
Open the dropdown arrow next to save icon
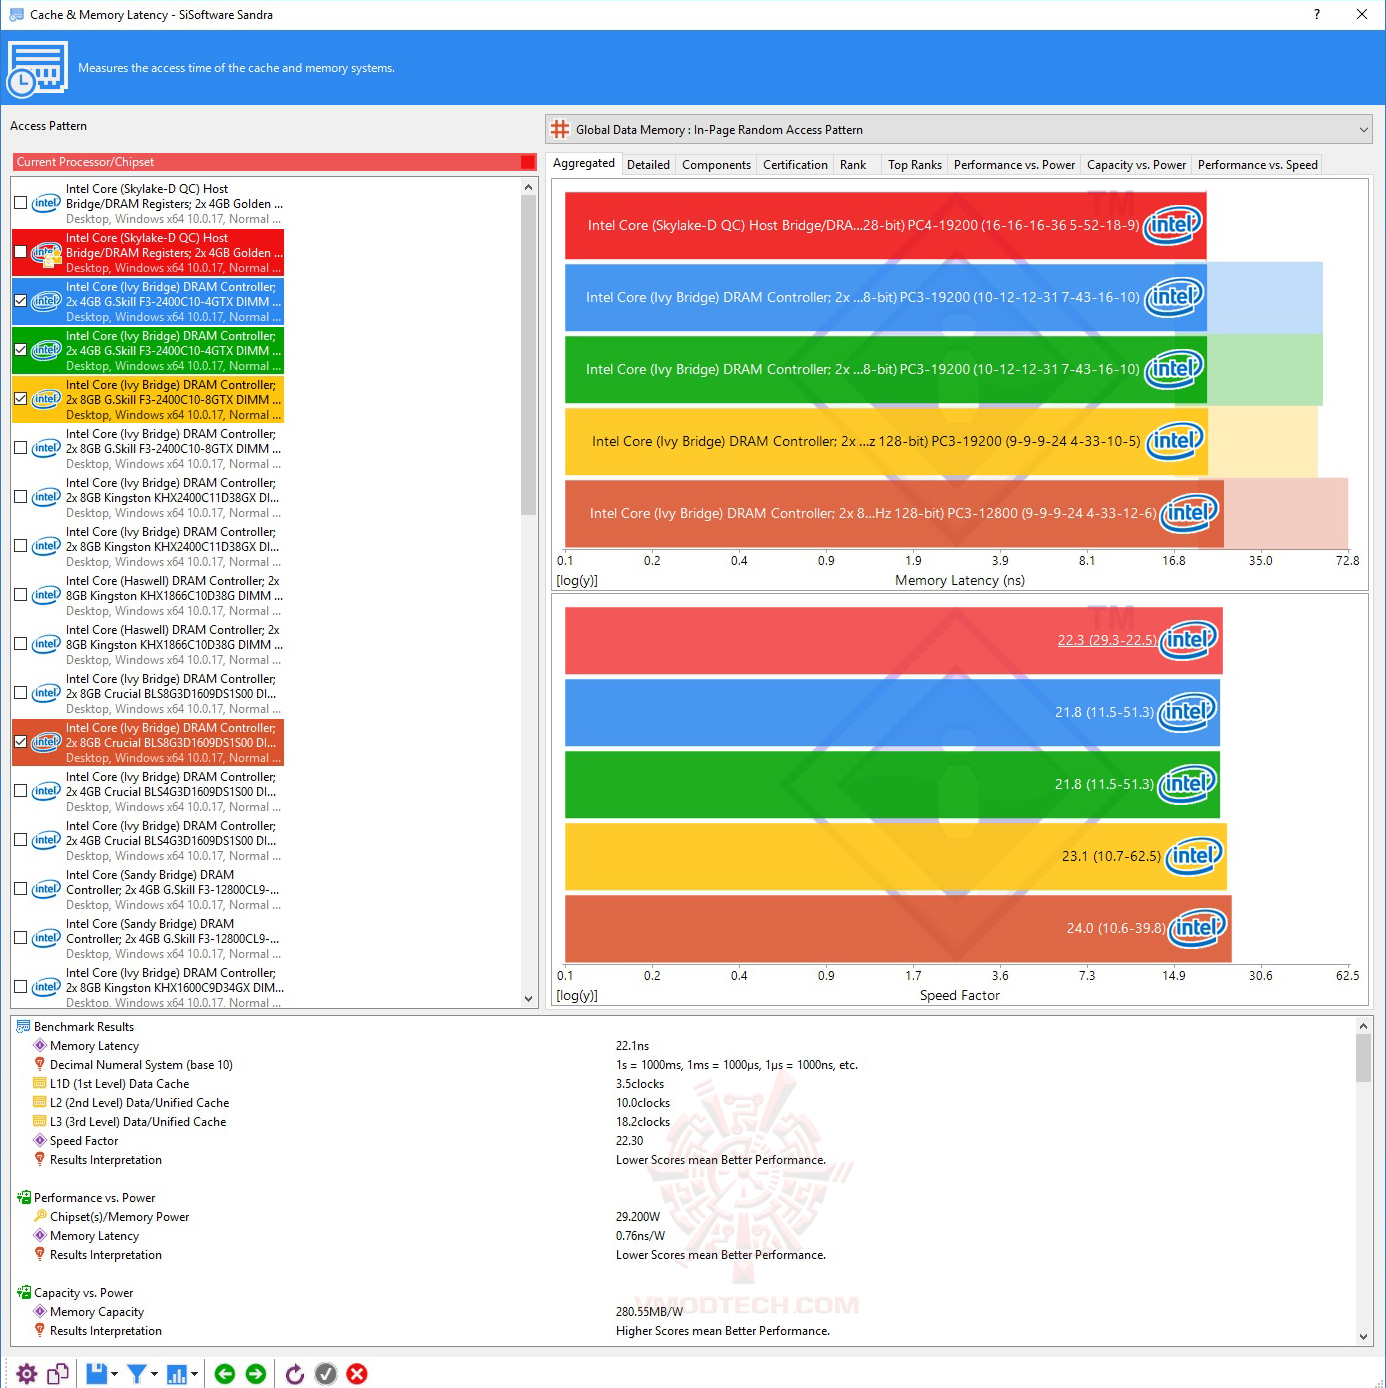click(114, 1374)
